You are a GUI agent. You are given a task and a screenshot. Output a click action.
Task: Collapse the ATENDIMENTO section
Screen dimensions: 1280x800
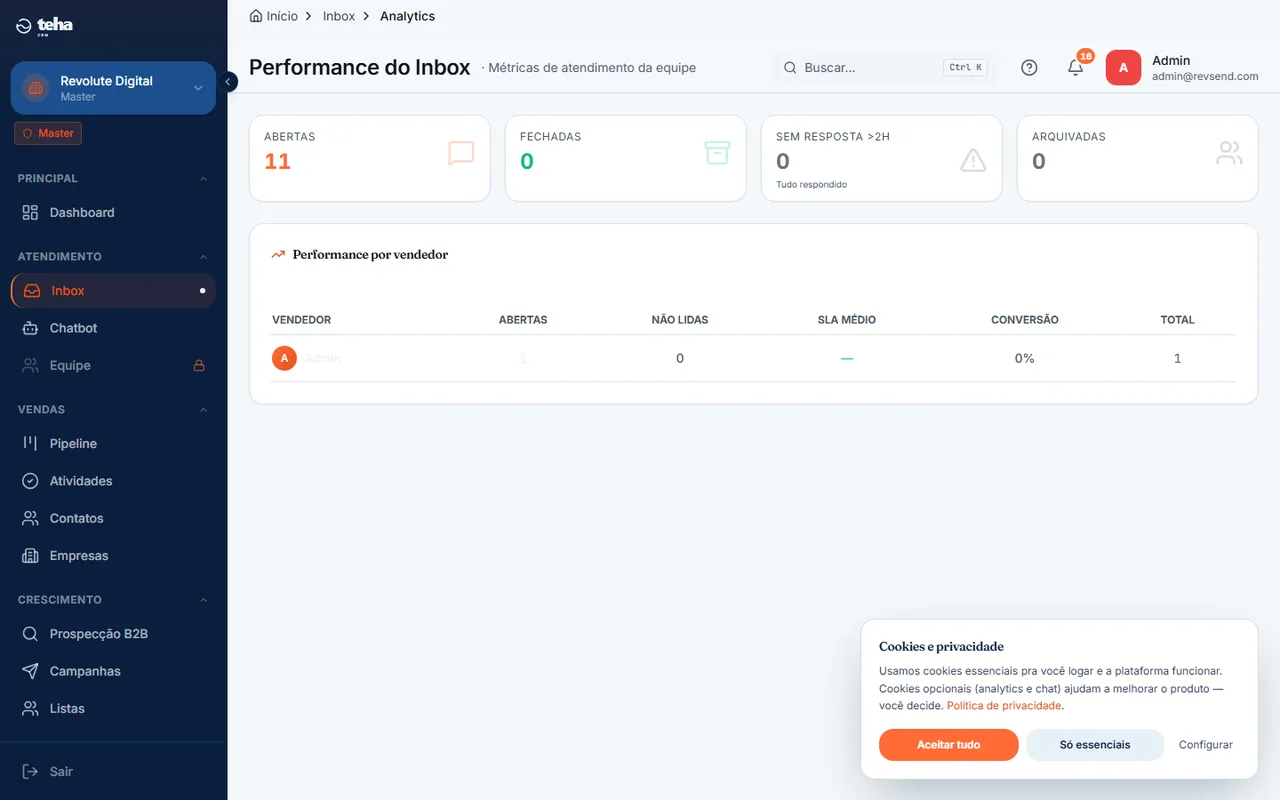[x=204, y=257]
